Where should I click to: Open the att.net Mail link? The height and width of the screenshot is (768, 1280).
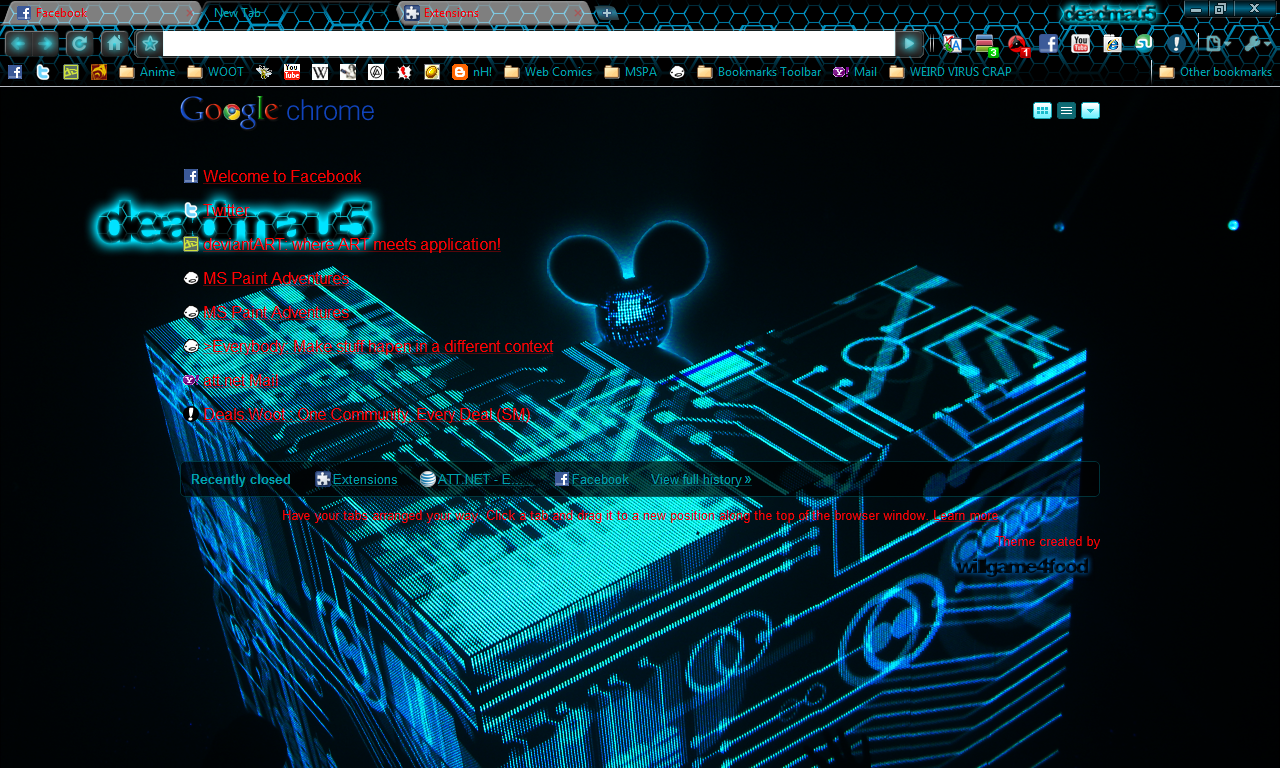point(241,380)
